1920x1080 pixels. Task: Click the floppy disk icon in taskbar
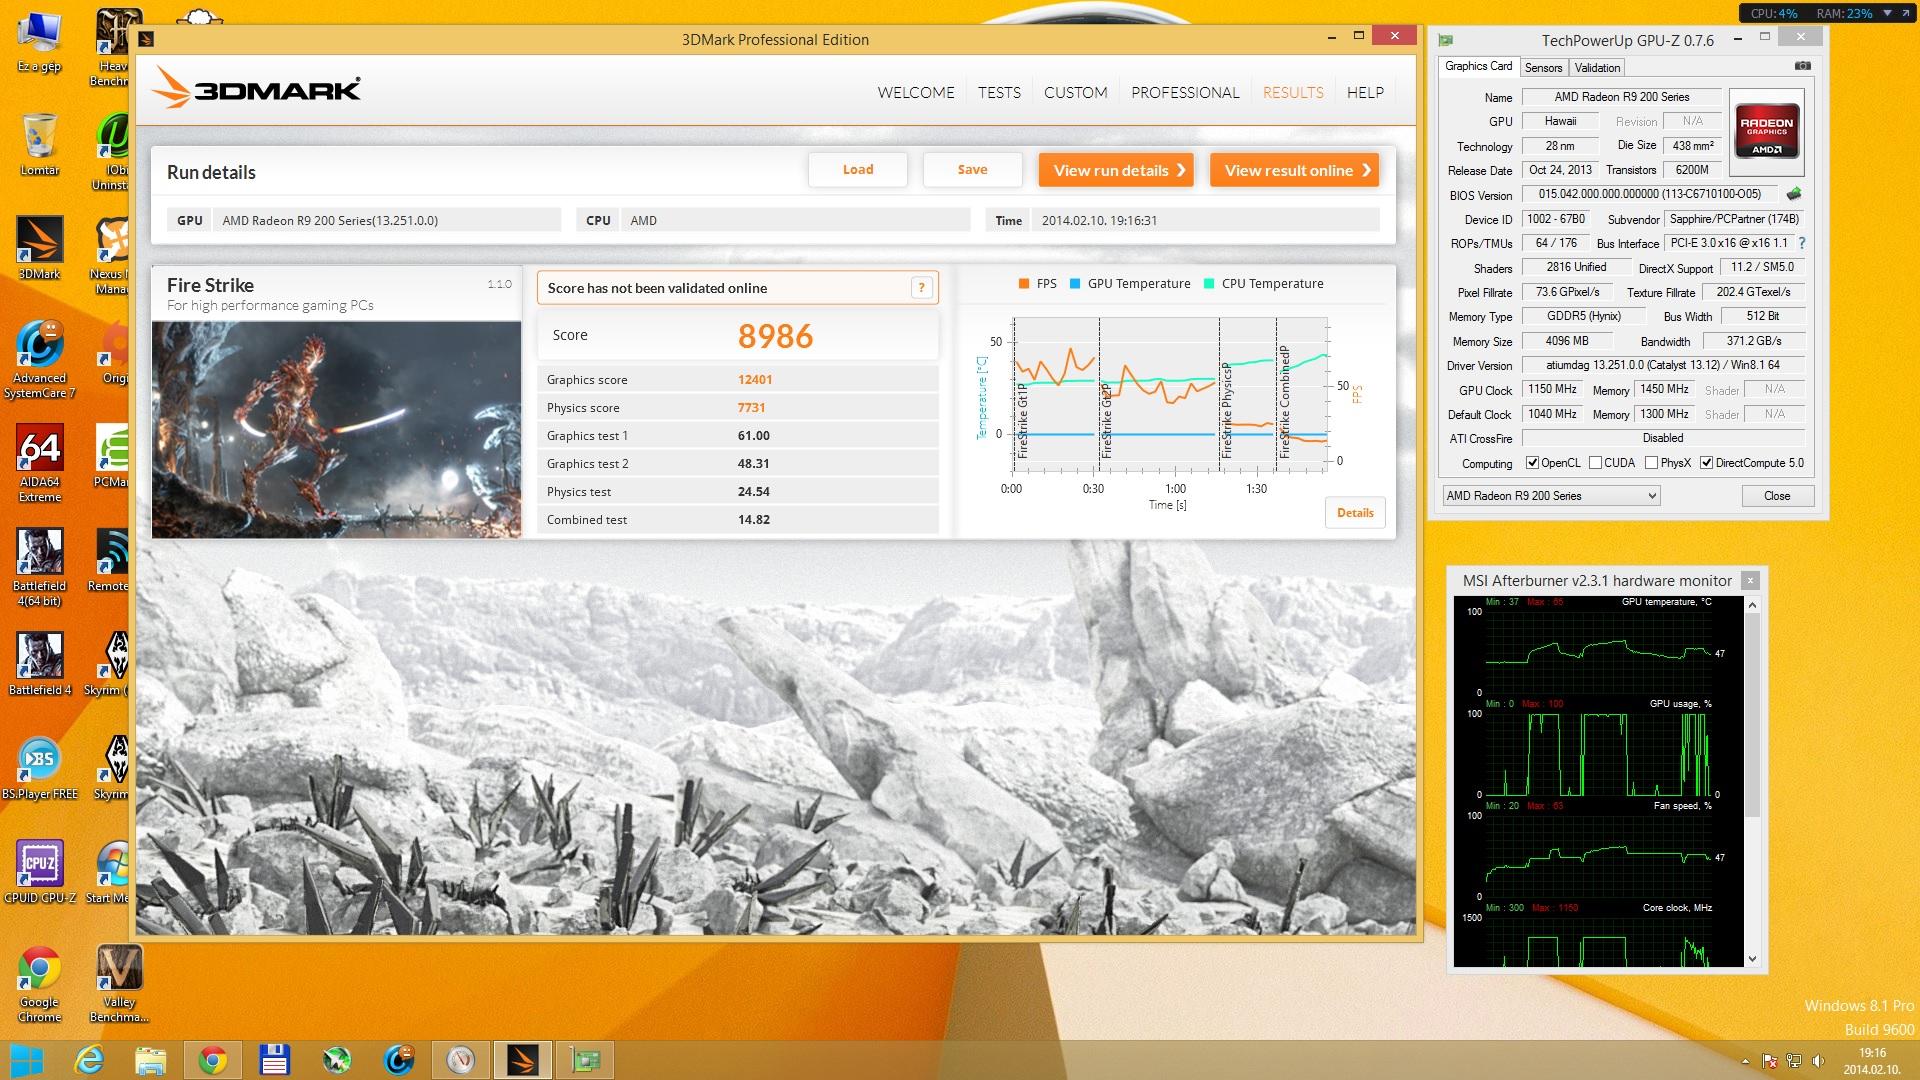tap(274, 1060)
